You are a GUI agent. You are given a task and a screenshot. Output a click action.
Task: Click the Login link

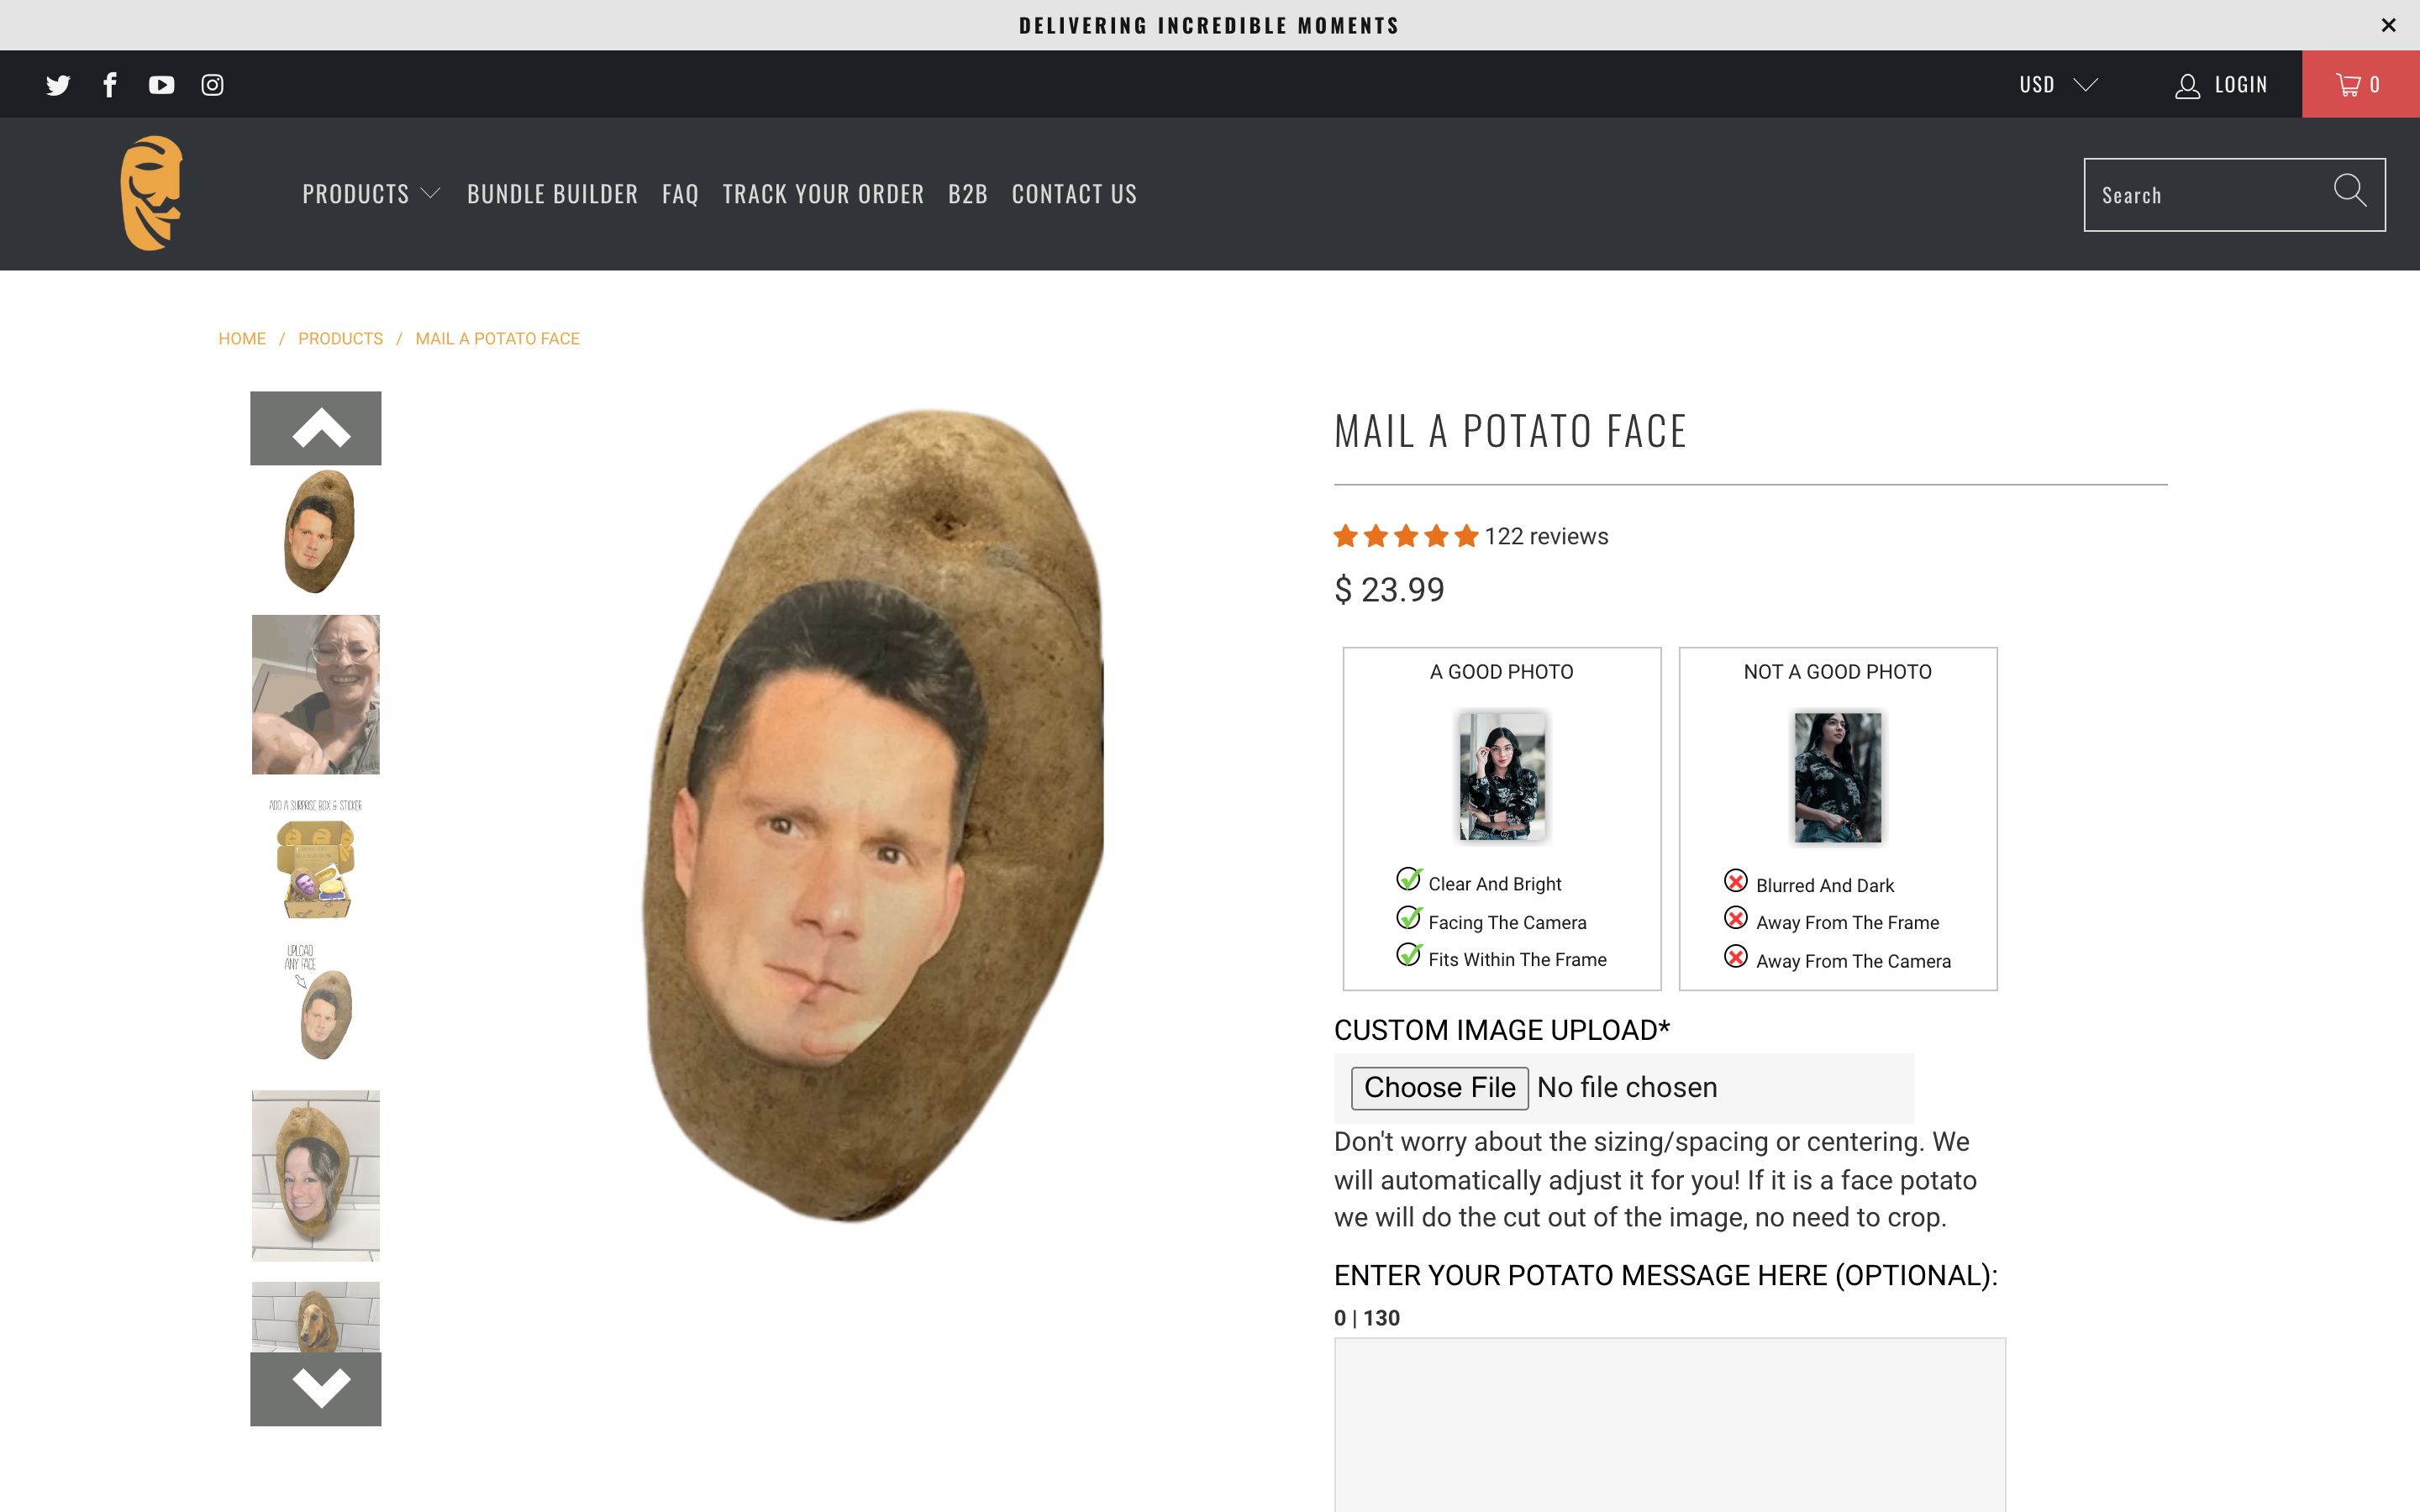2222,85
